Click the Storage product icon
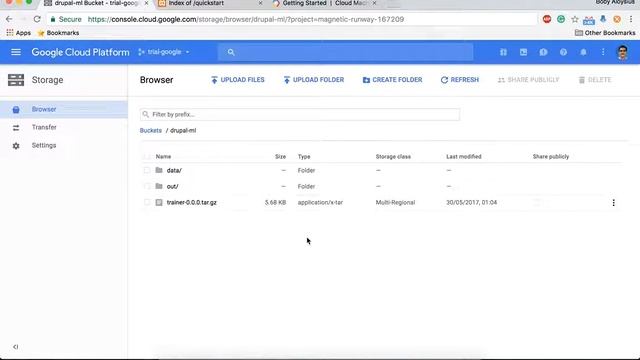The width and height of the screenshot is (640, 360). (16, 80)
